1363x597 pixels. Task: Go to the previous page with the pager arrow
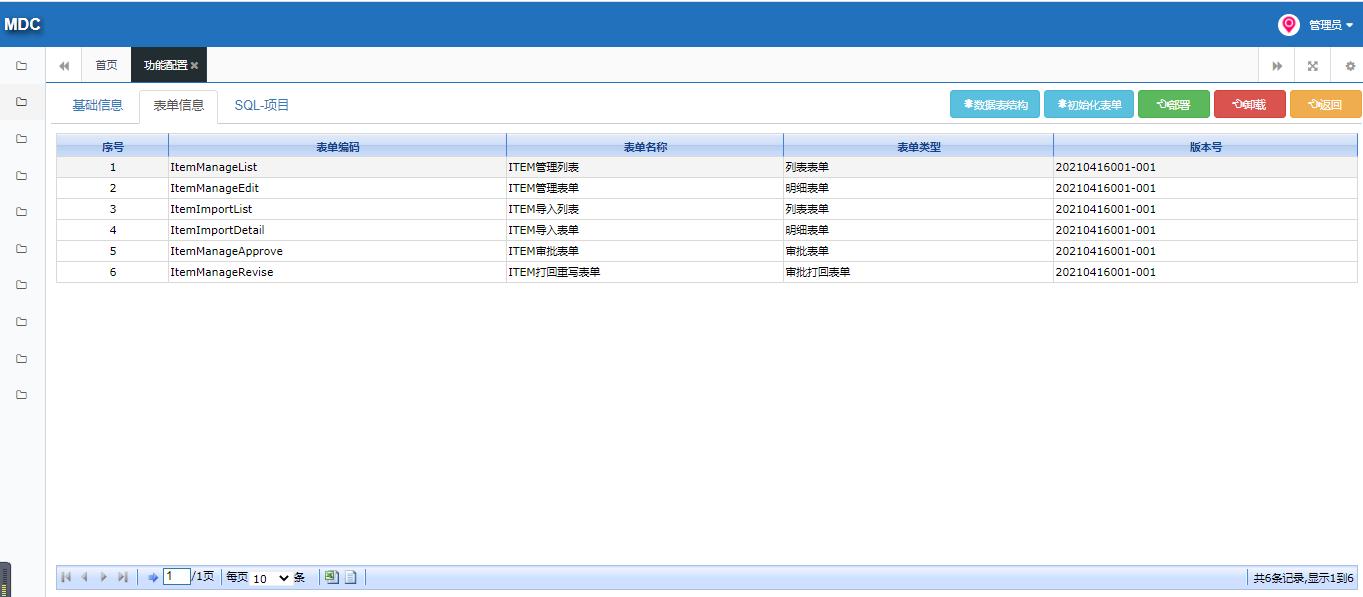[85, 577]
